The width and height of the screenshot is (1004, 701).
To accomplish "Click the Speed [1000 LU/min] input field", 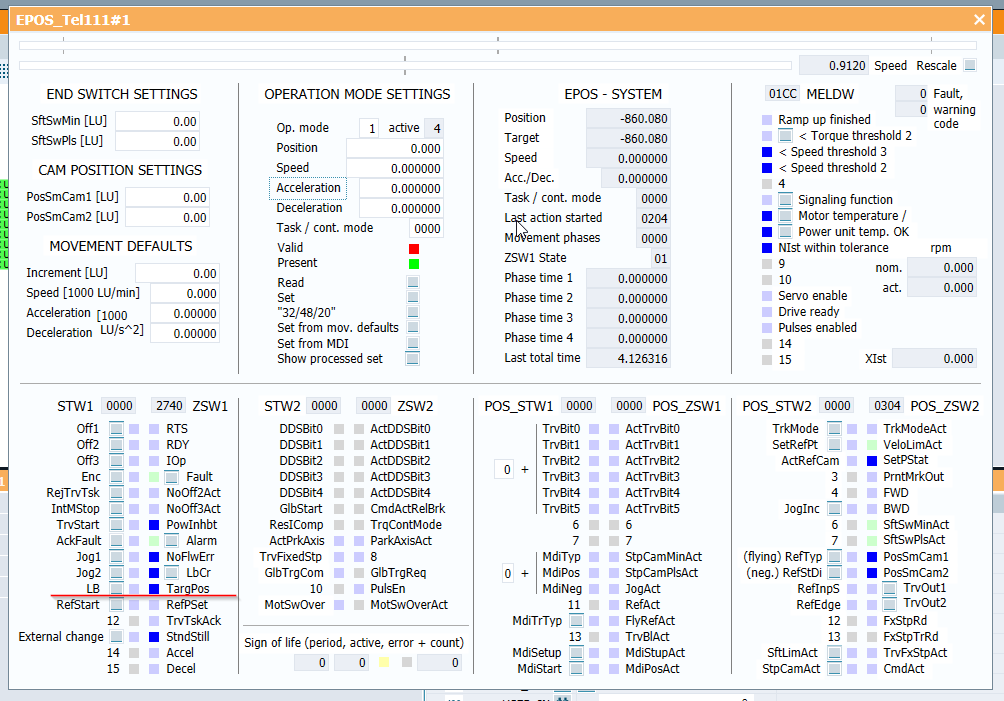I will coord(185,293).
